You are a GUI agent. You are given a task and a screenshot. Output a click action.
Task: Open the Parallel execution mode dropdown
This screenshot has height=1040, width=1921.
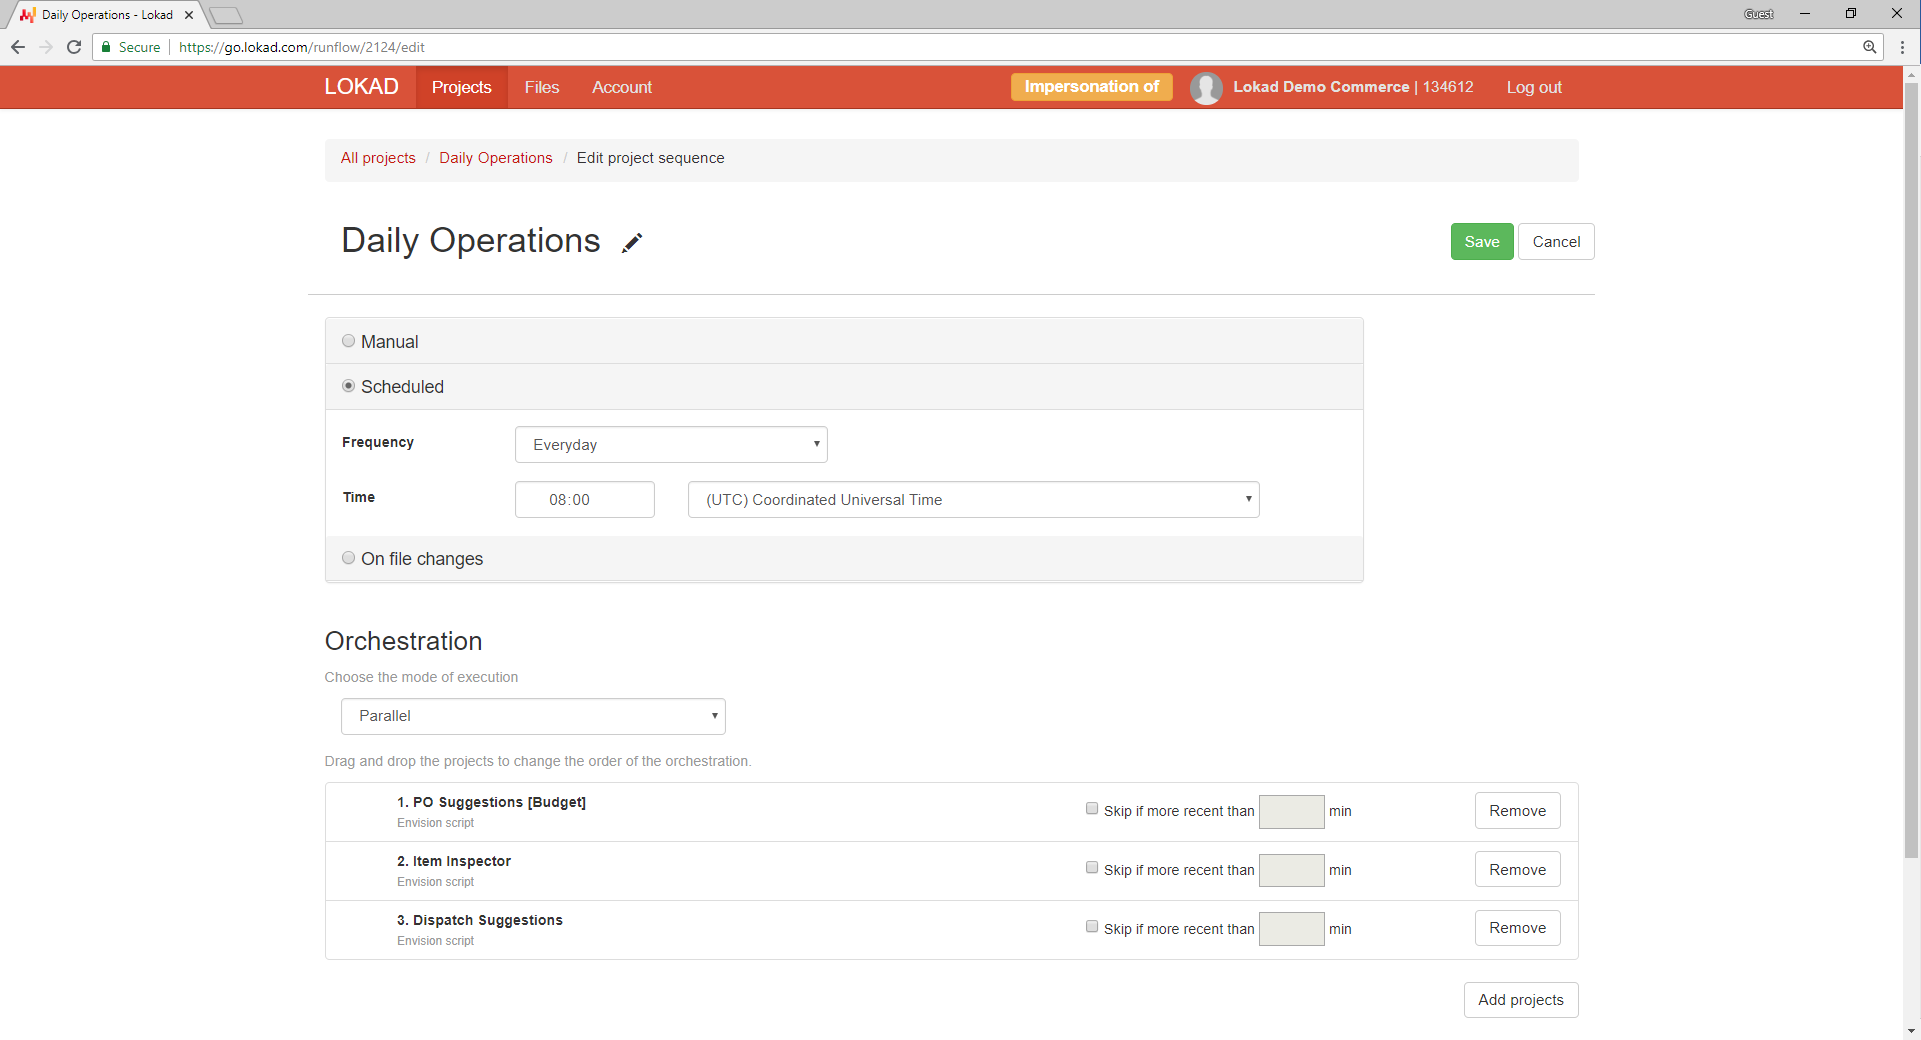click(533, 716)
